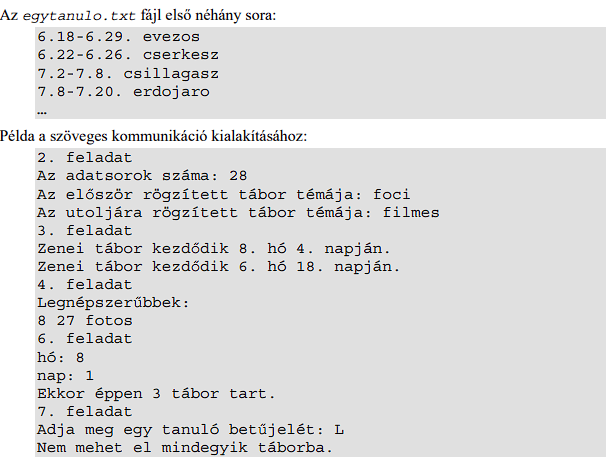The height and width of the screenshot is (468, 614).
Task: Click the line '6.18-6.29. evezos'
Action: (x=119, y=37)
